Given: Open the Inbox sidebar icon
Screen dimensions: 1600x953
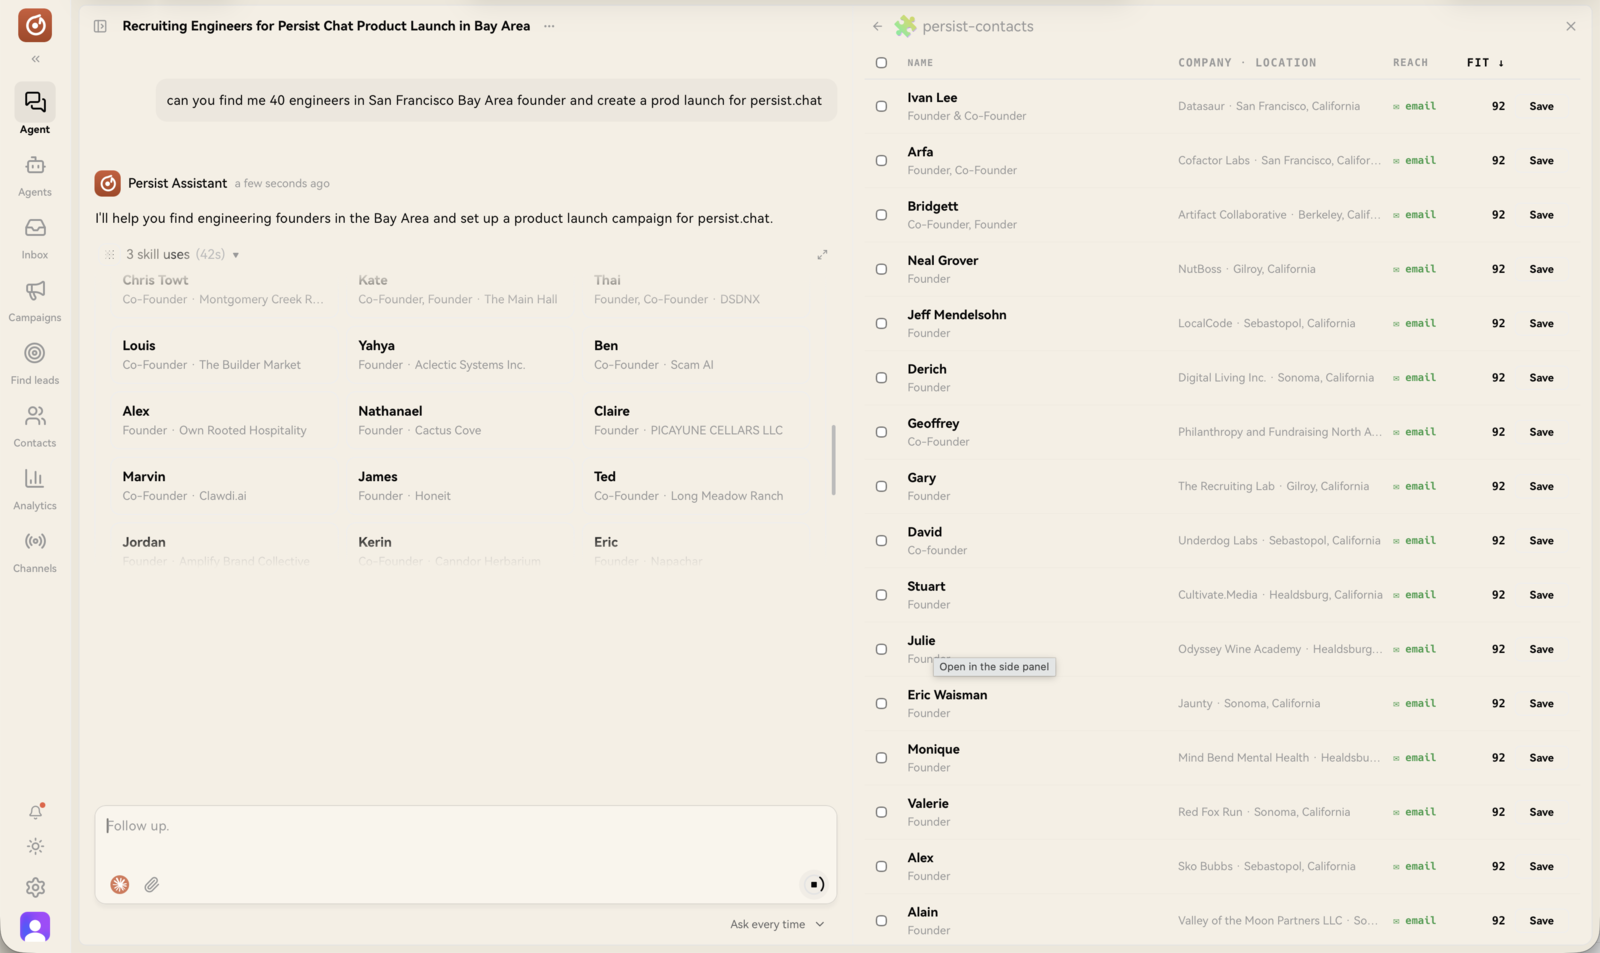Looking at the screenshot, I should [x=35, y=229].
